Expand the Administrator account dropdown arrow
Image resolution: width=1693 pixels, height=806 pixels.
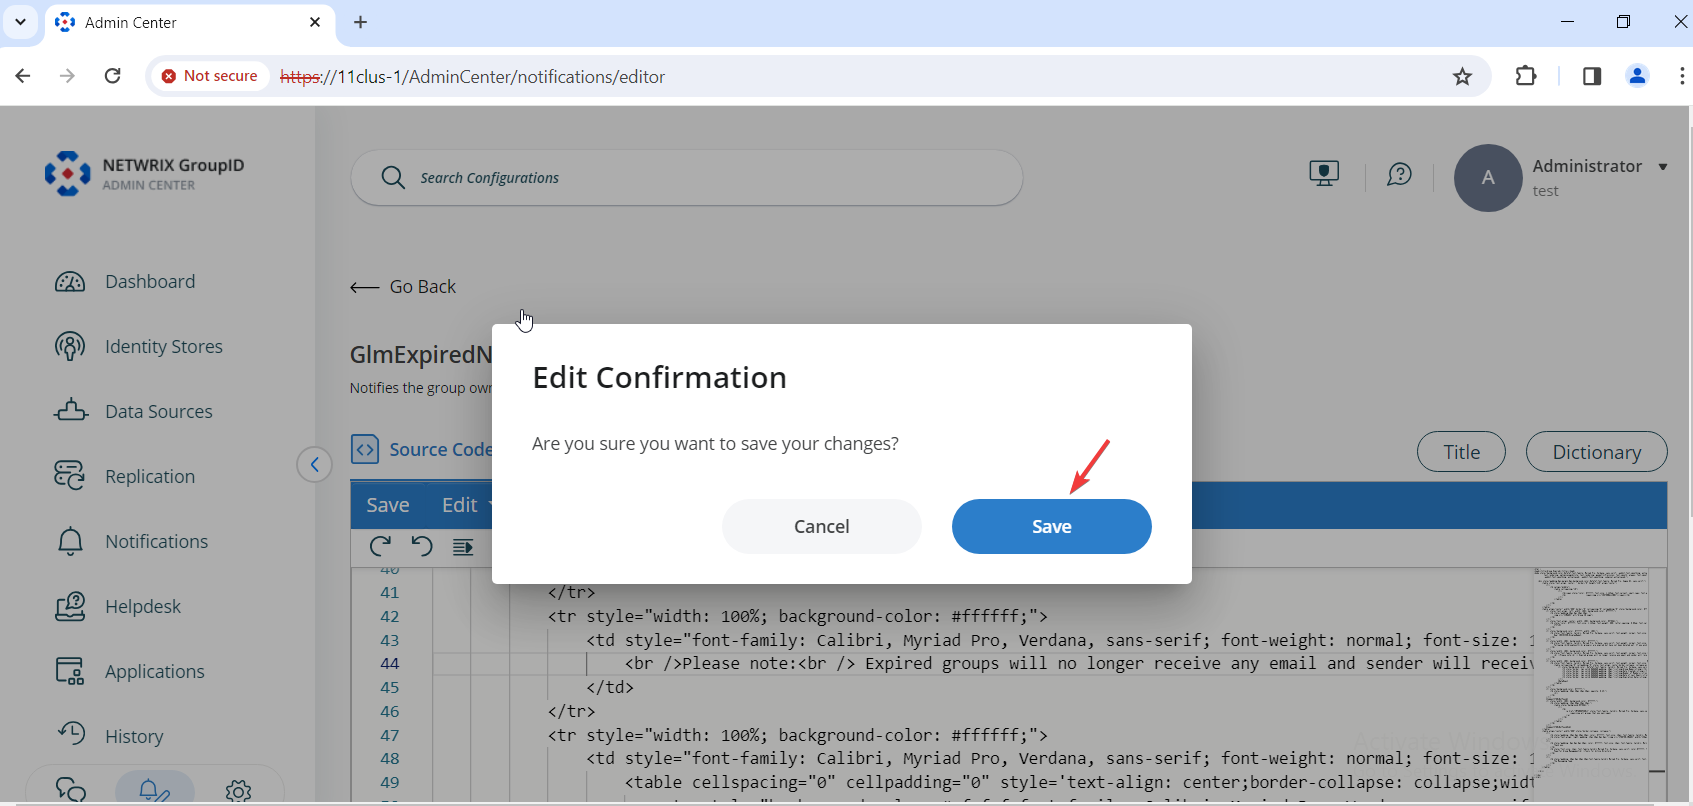coord(1663,167)
